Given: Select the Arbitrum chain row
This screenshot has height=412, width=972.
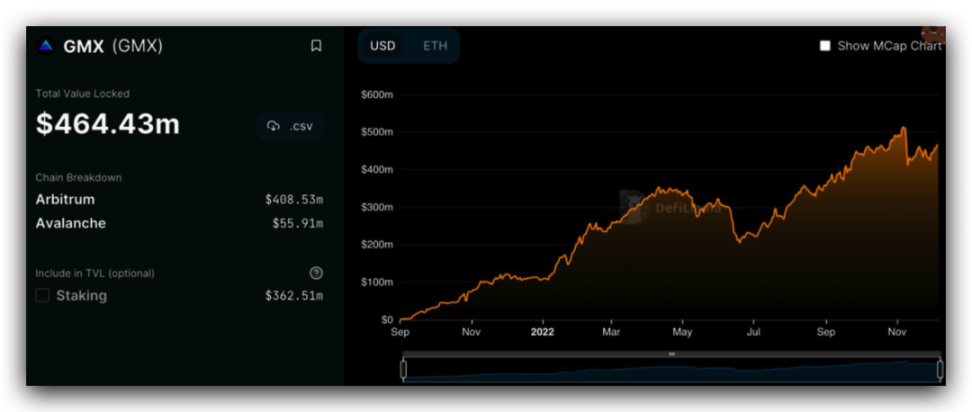Looking at the screenshot, I should point(180,199).
